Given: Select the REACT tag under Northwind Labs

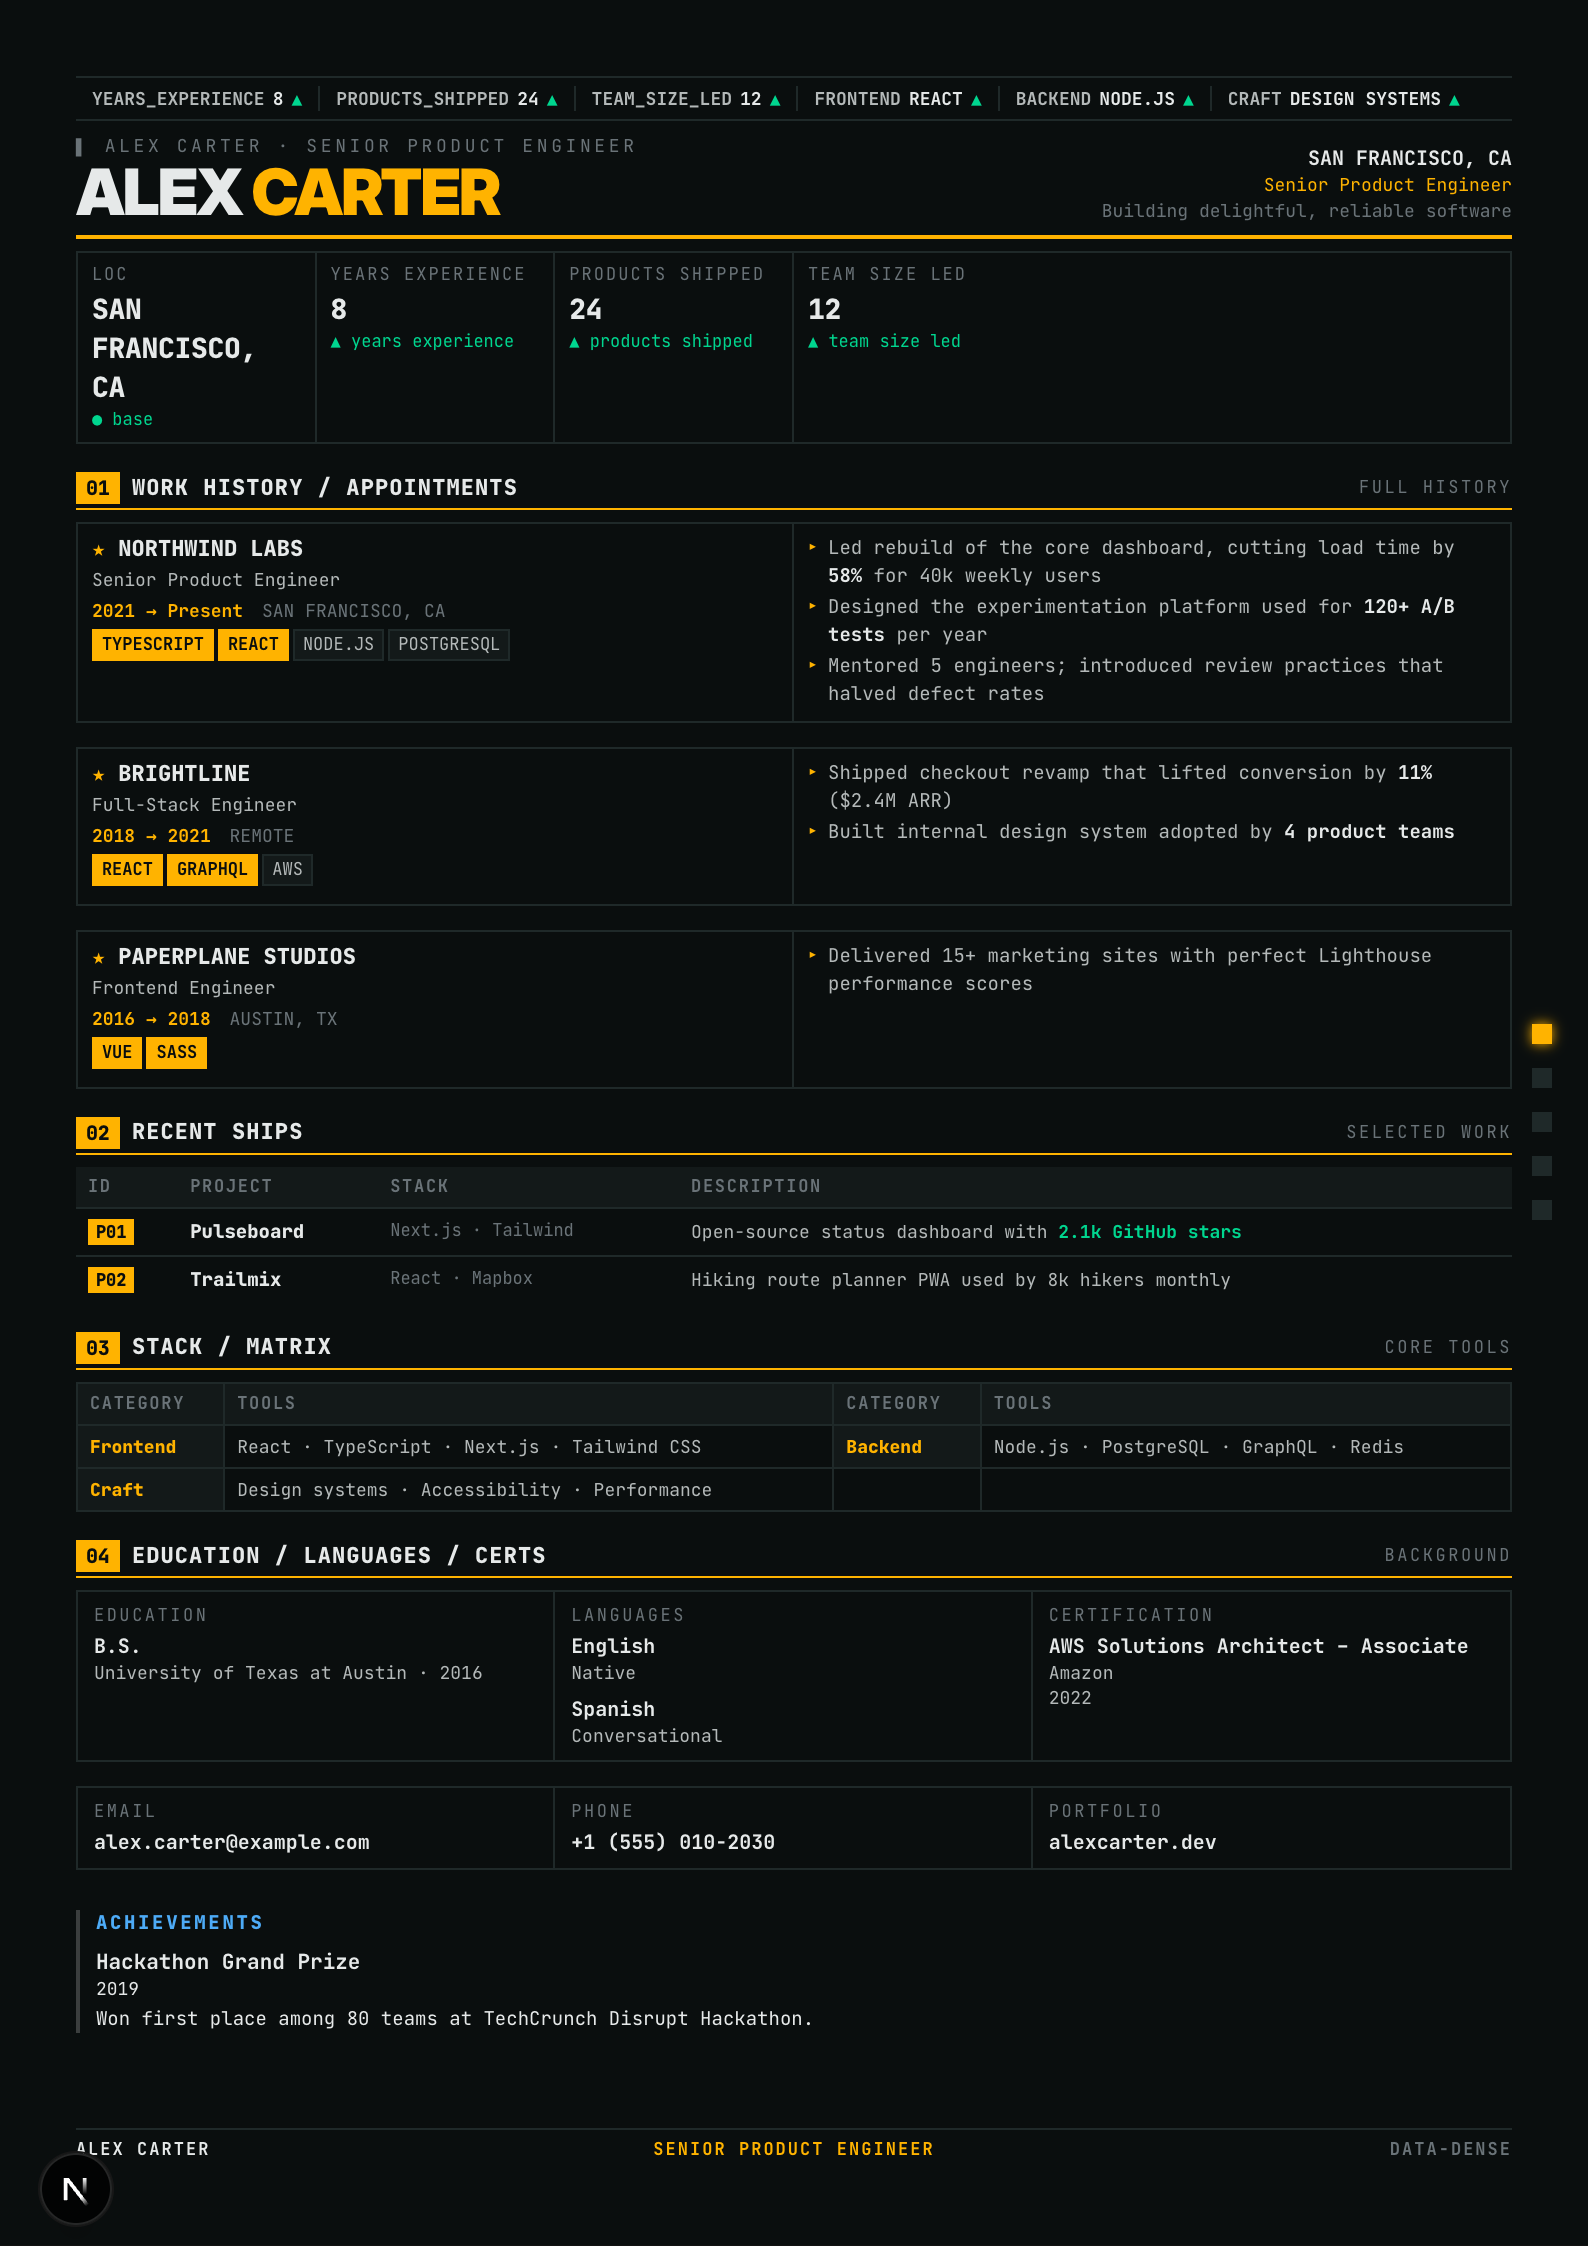Looking at the screenshot, I should (253, 645).
